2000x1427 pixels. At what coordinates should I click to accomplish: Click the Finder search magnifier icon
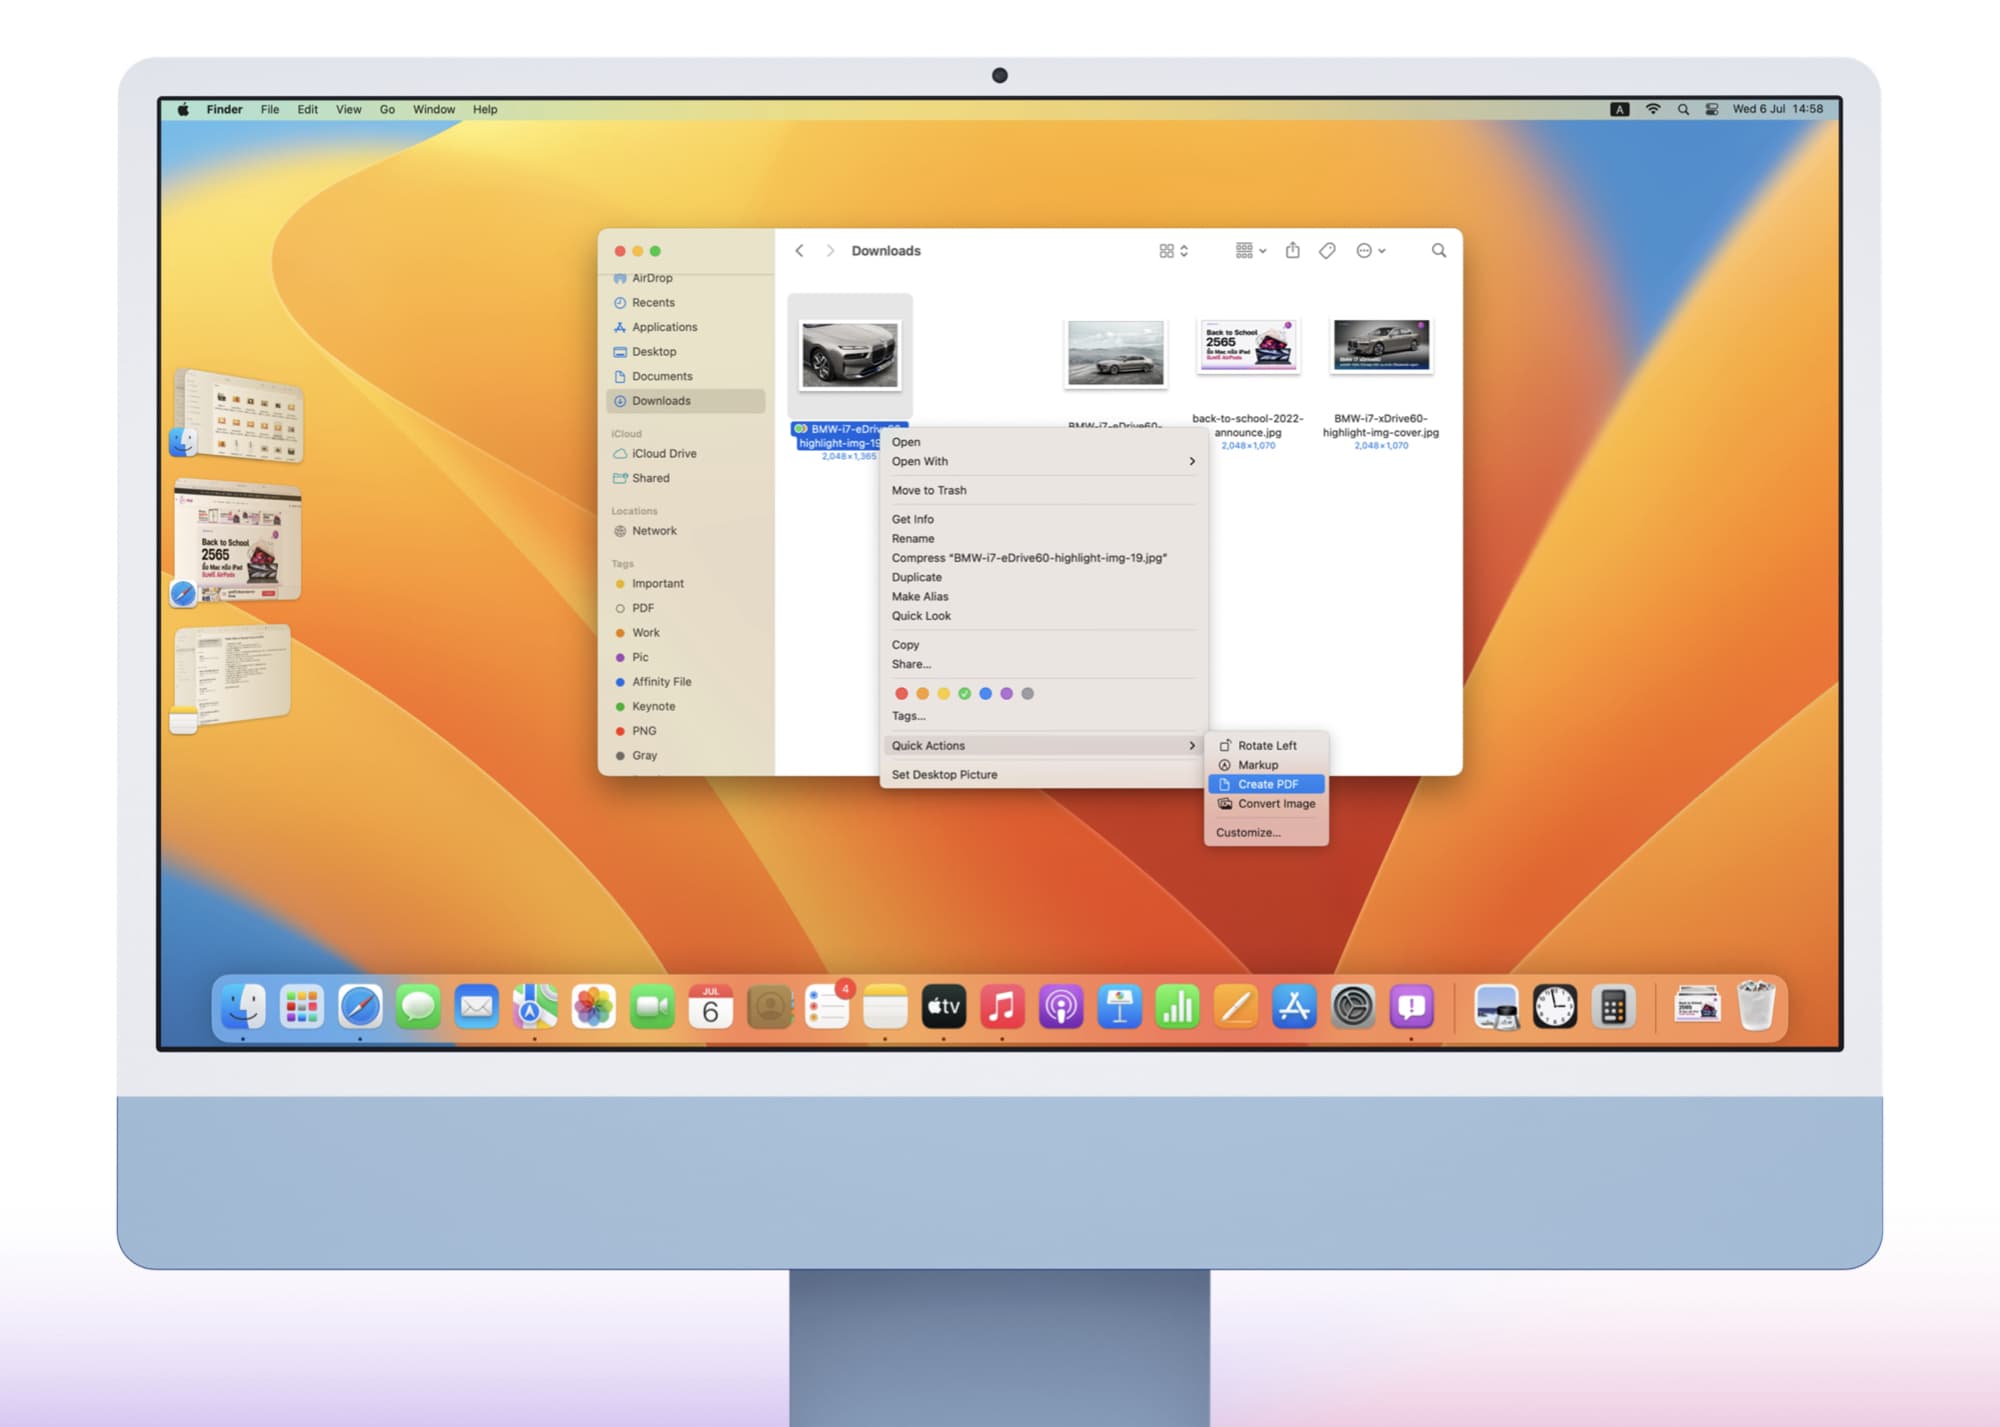1438,250
